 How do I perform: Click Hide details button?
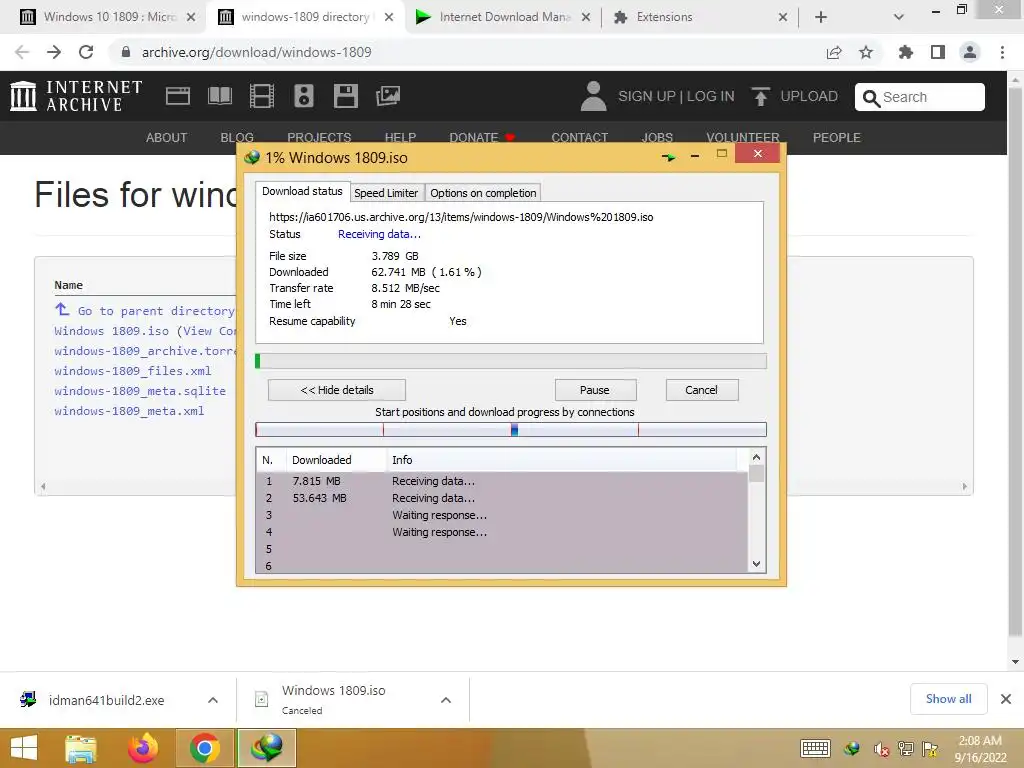pyautogui.click(x=337, y=390)
